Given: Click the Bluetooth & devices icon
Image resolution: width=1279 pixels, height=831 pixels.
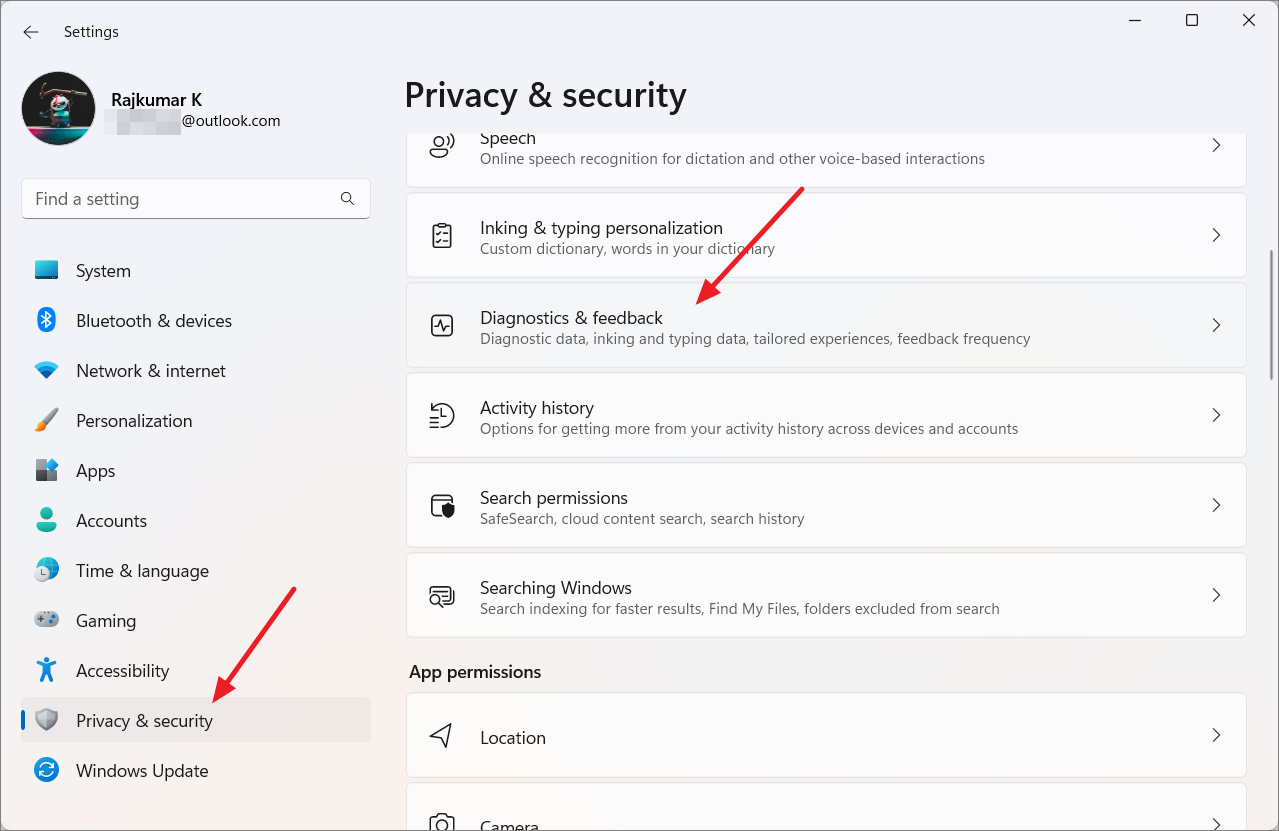Looking at the screenshot, I should point(47,320).
